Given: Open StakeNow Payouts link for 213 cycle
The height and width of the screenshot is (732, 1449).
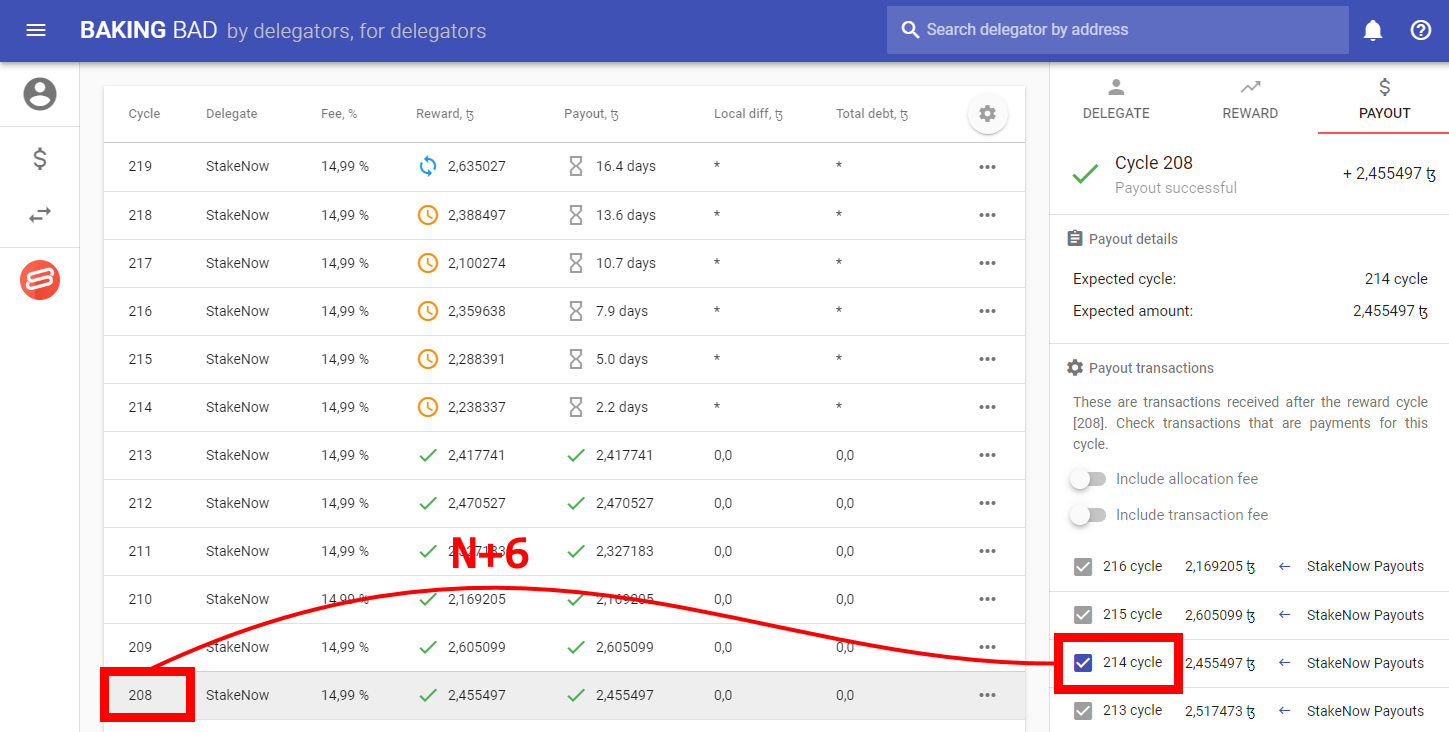Looking at the screenshot, I should pyautogui.click(x=1365, y=711).
